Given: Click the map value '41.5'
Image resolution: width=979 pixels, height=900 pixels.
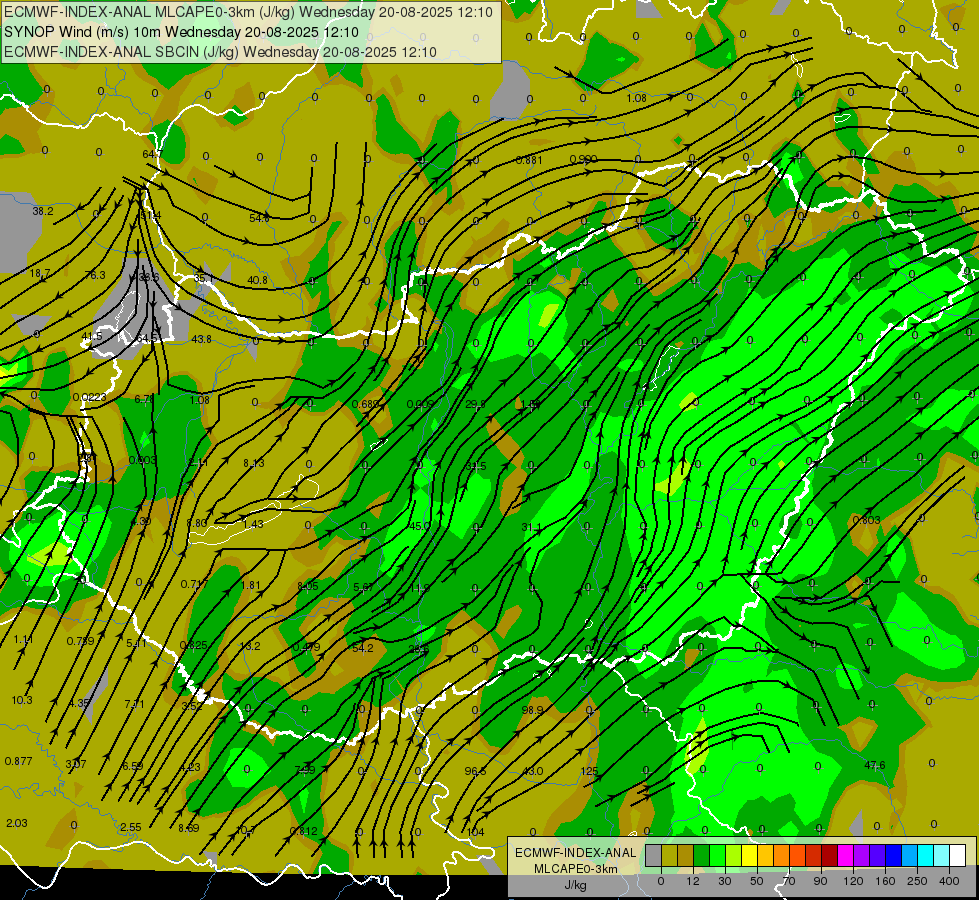Looking at the screenshot, I should pyautogui.click(x=92, y=337).
